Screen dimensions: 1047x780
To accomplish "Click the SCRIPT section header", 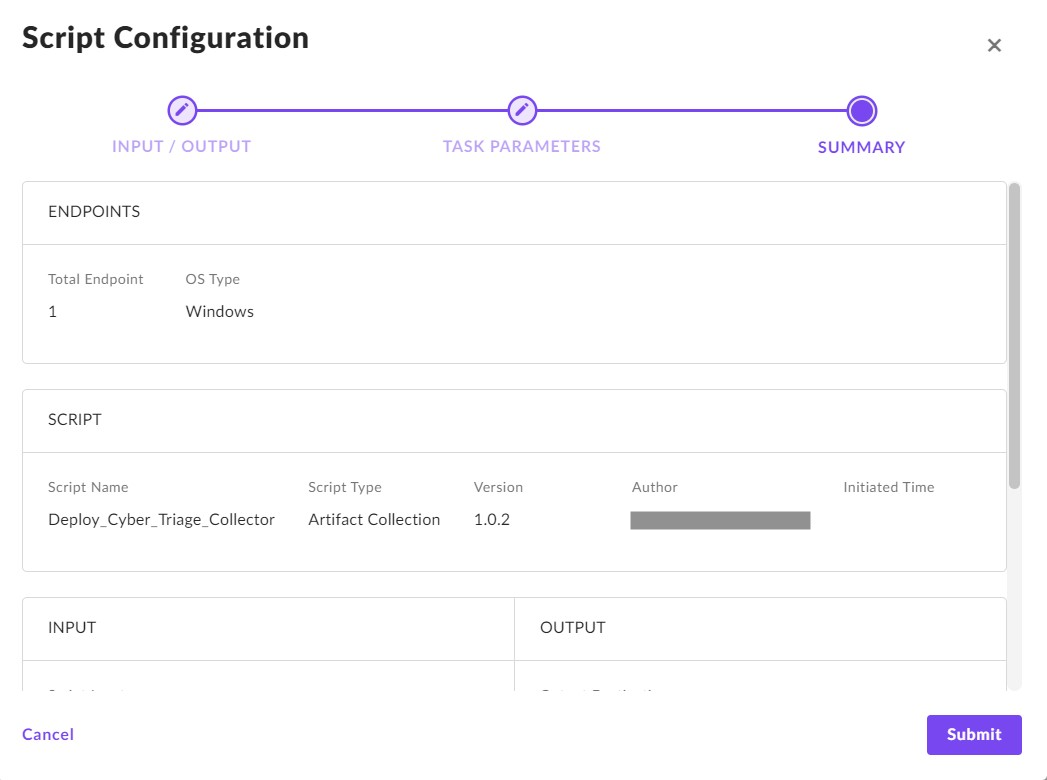I will pos(75,420).
